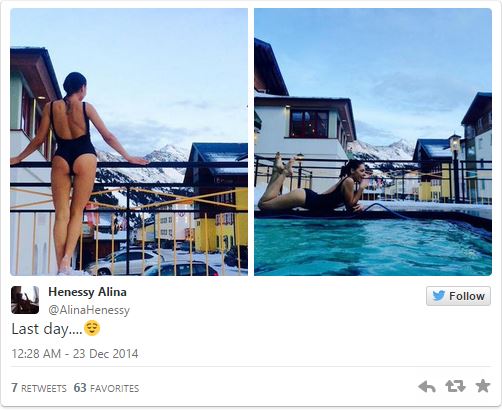The image size is (502, 410).
Task: Click the "23 Dec 2014" date text
Action: (106, 354)
